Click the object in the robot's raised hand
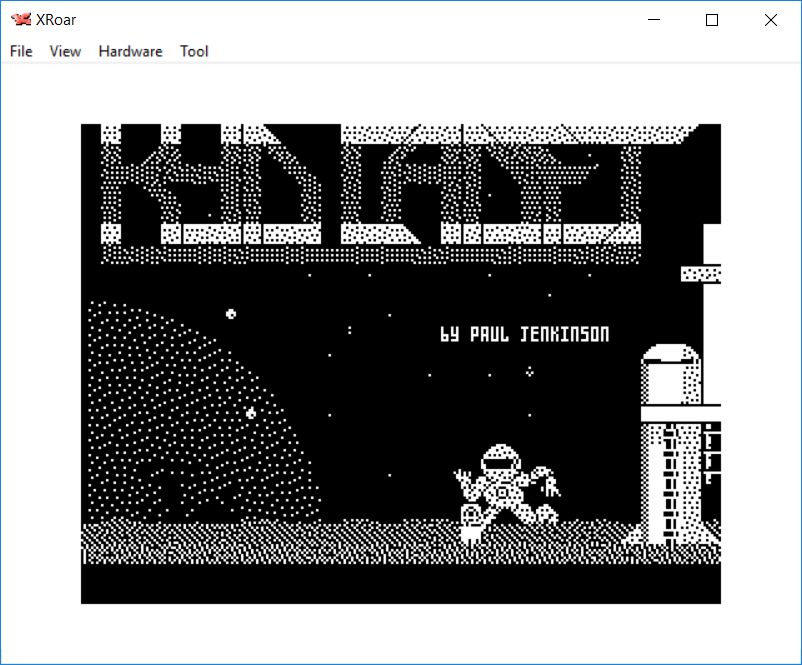Image resolution: width=802 pixels, height=665 pixels. [551, 487]
